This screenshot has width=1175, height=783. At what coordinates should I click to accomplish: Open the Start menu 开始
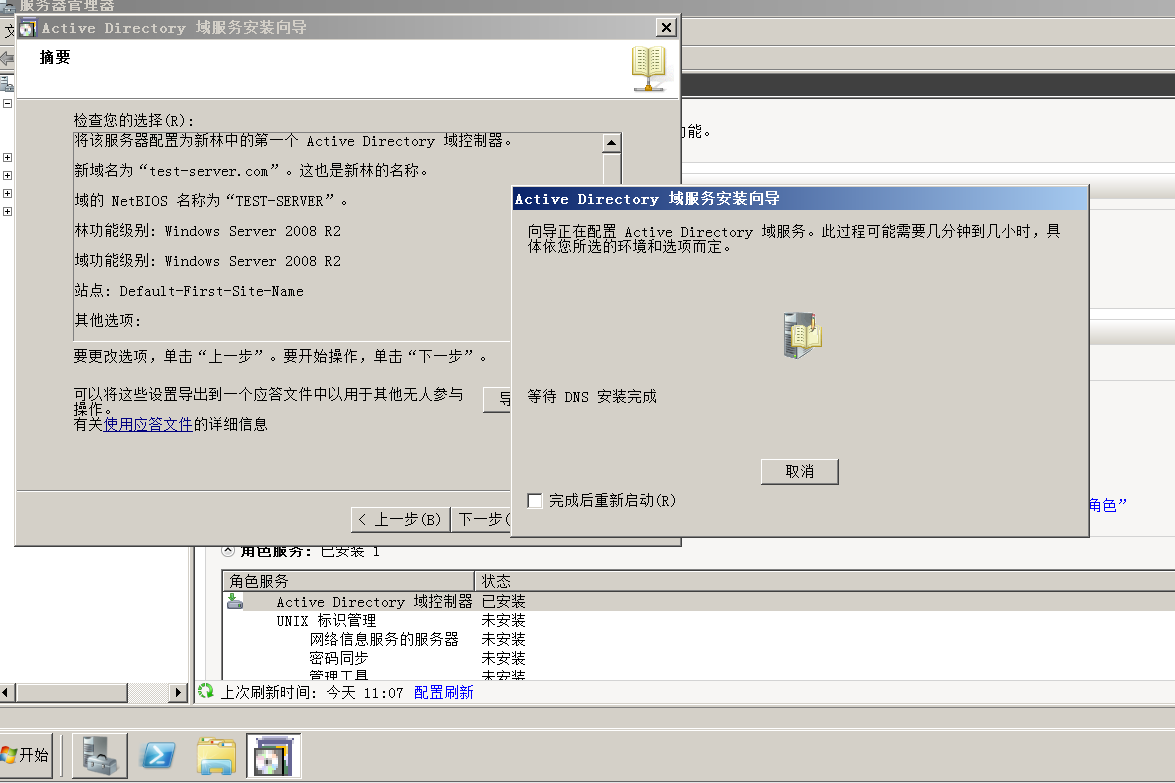coord(26,755)
